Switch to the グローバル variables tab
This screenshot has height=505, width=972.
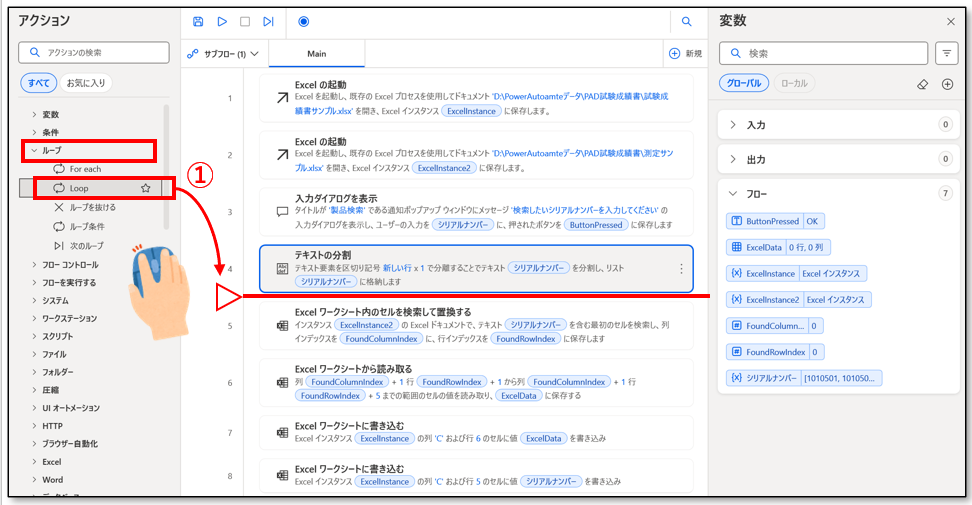click(x=743, y=84)
